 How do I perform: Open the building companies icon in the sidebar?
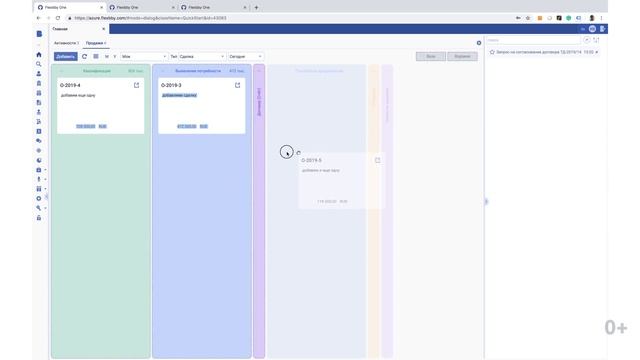coord(39,83)
